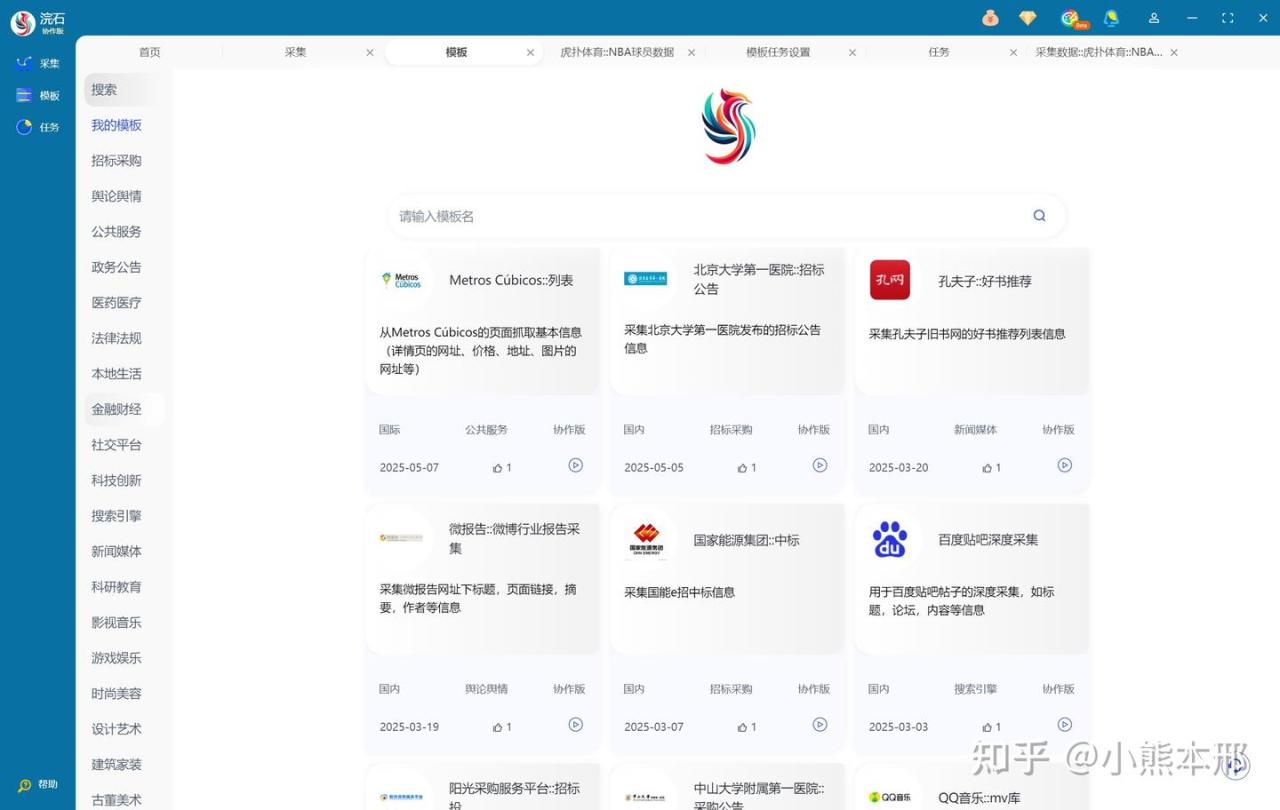The image size is (1280, 810).
Task: Close the 任务 tab
Action: (1013, 53)
